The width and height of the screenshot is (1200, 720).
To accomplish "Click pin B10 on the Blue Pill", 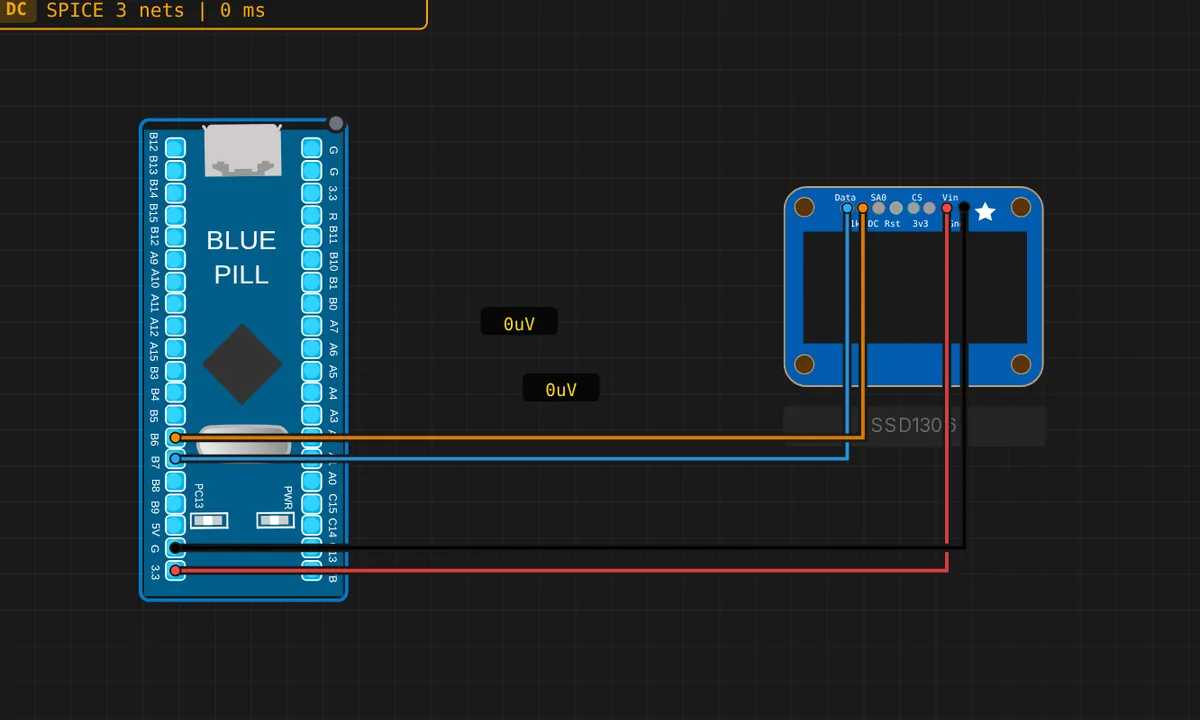I will tap(313, 259).
